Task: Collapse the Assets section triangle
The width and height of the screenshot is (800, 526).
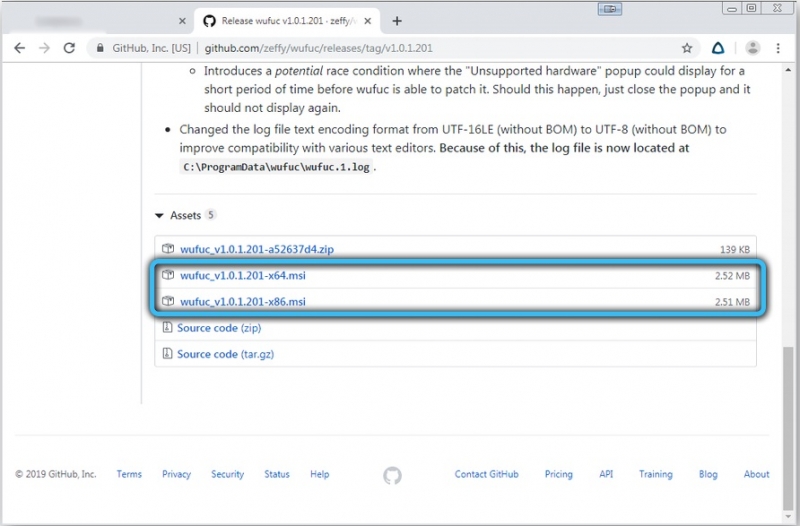Action: [159, 216]
